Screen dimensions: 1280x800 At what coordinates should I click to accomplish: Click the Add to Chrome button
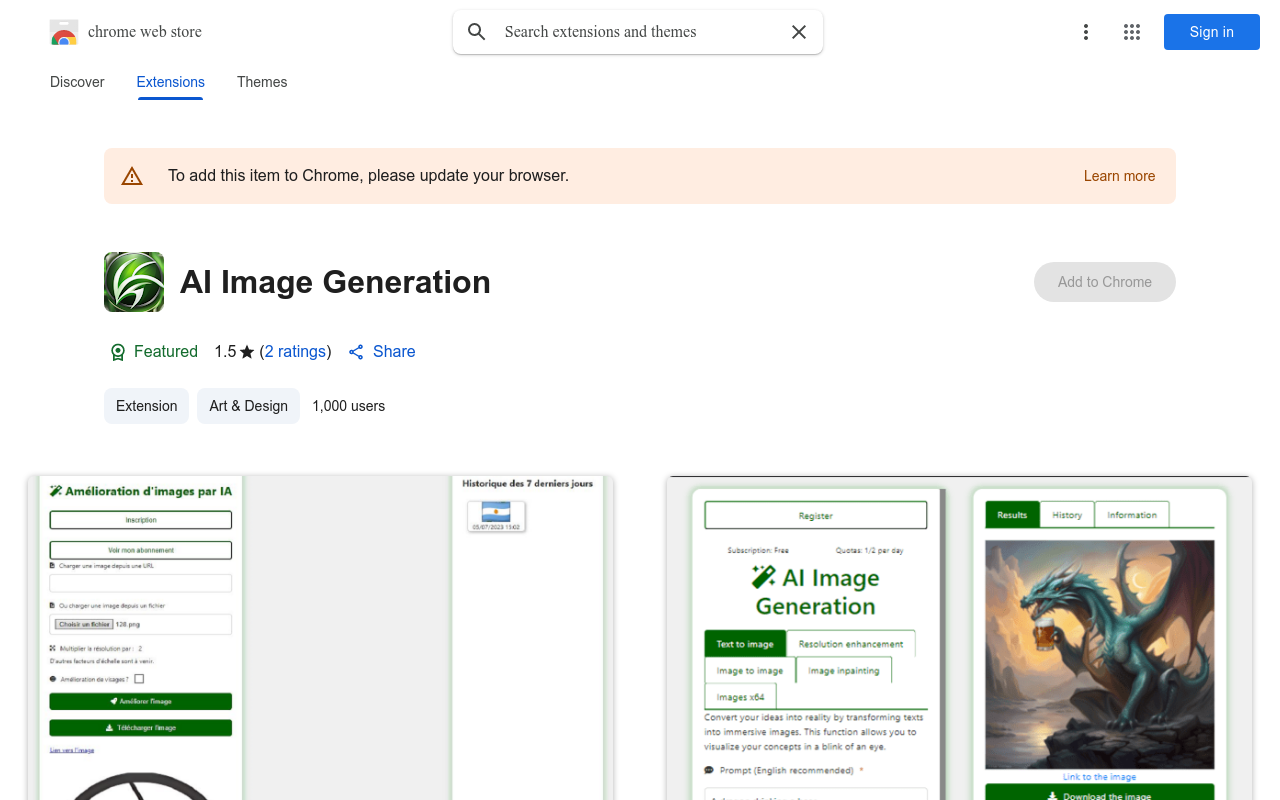click(x=1105, y=282)
